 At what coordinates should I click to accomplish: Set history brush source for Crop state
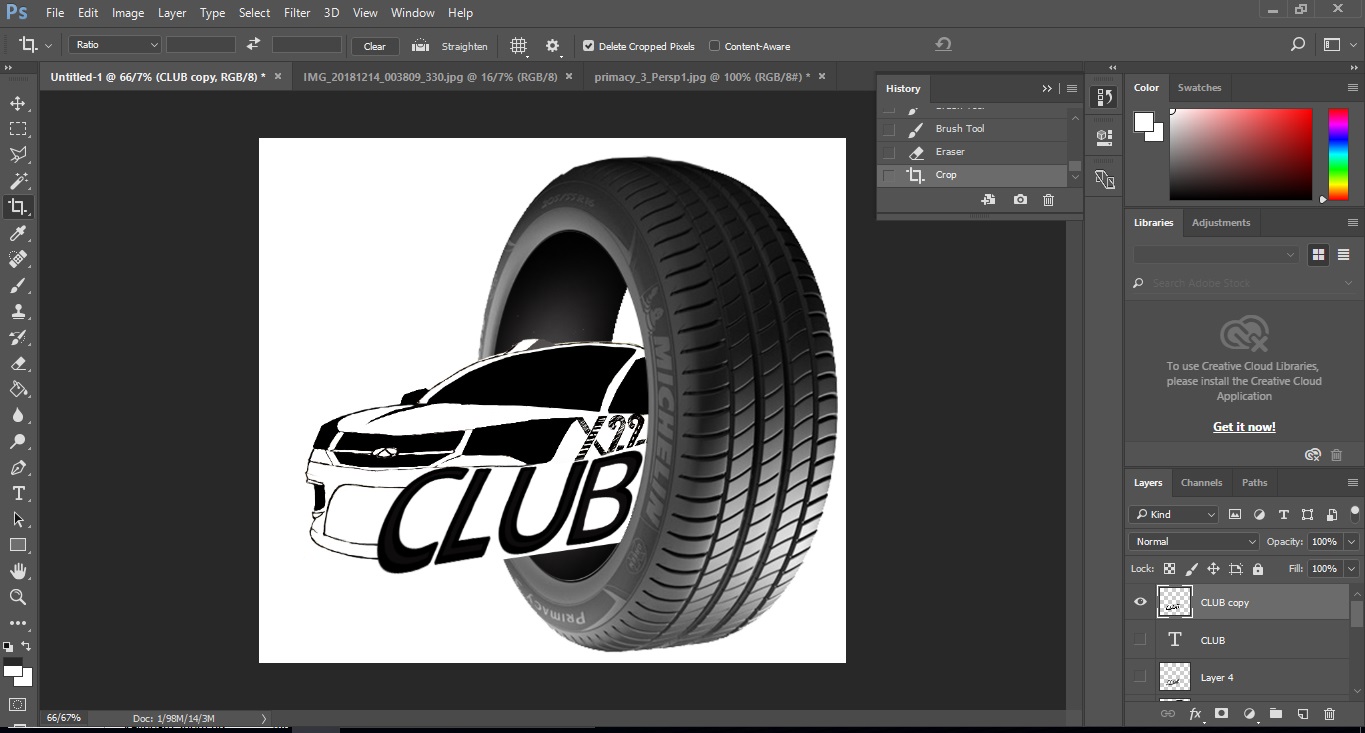coord(889,175)
